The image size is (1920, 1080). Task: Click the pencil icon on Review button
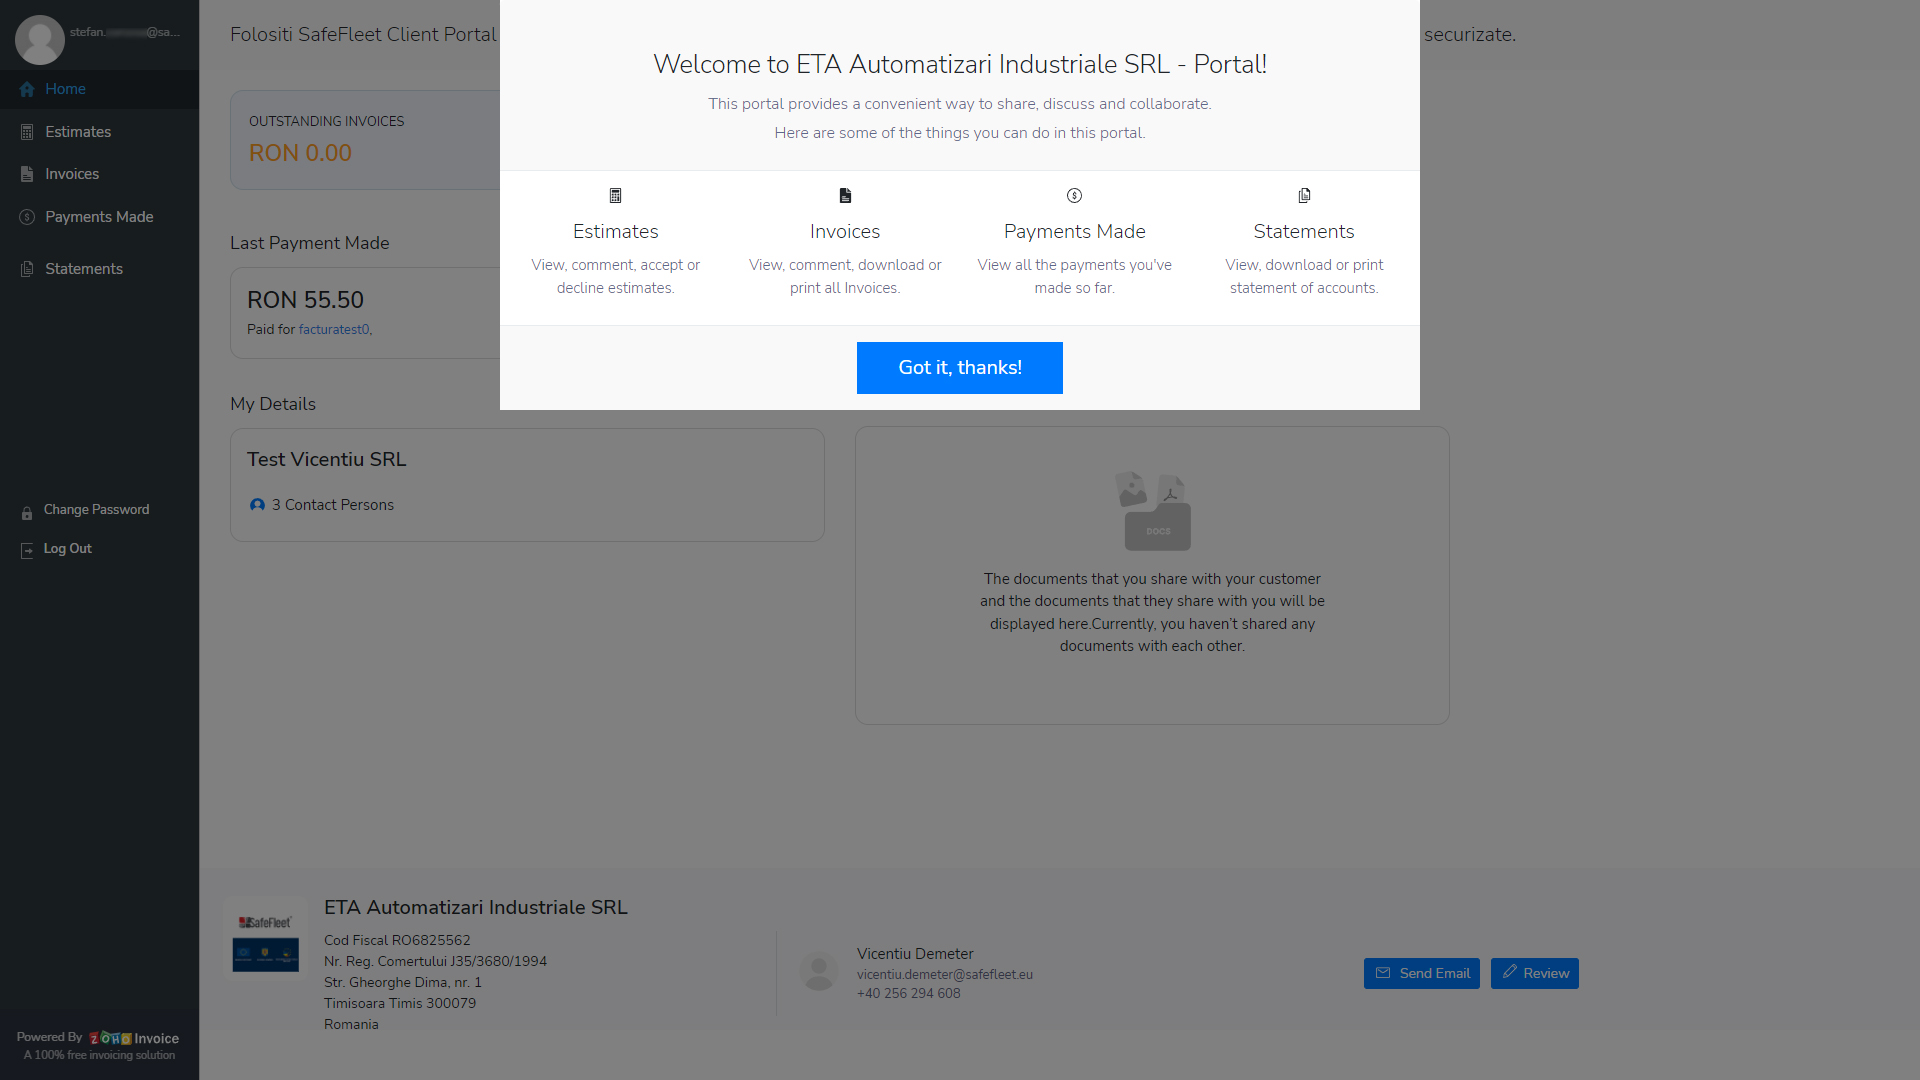[1510, 972]
